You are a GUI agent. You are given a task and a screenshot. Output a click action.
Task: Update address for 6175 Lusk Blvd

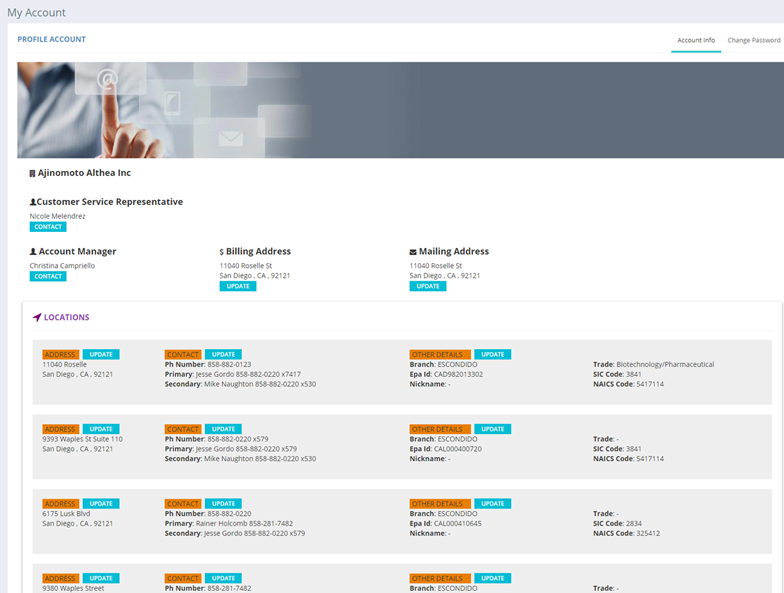(101, 504)
